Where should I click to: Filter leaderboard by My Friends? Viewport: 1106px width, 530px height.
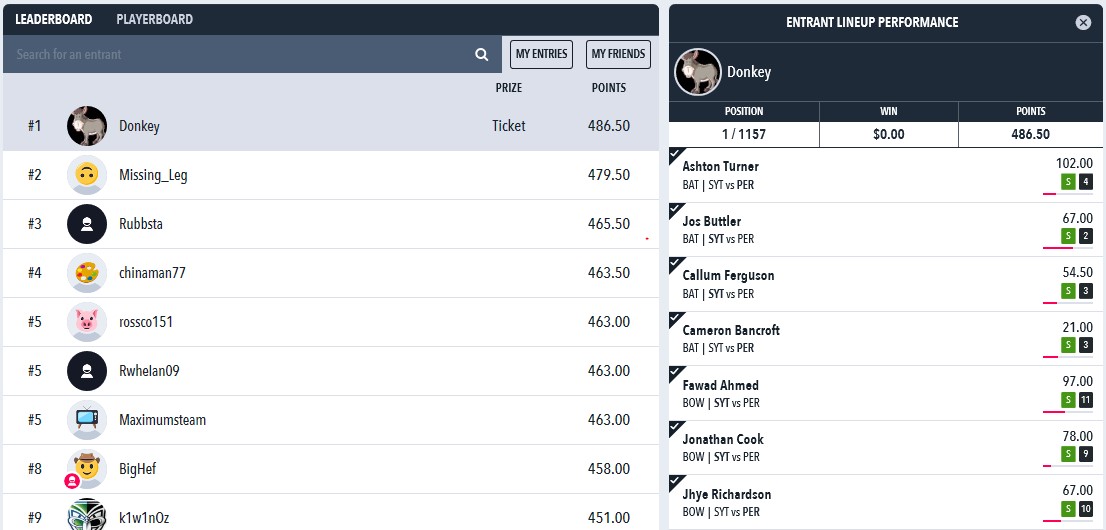tap(618, 54)
